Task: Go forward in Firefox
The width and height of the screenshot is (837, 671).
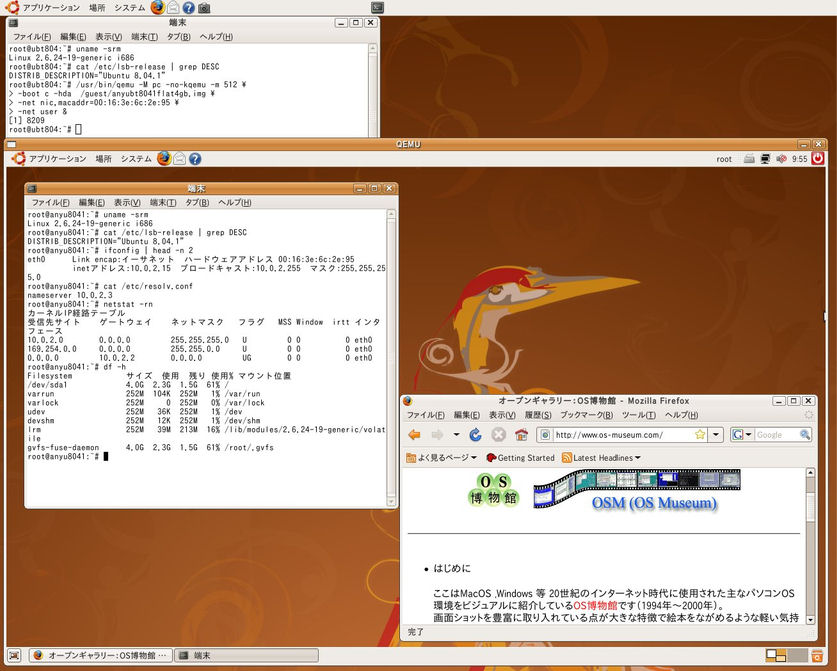Action: click(x=437, y=435)
